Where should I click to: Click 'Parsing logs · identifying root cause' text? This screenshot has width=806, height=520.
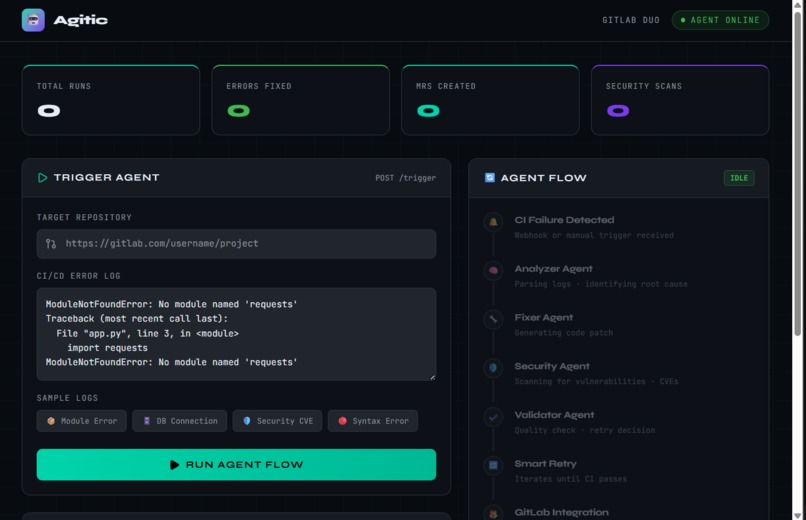601,284
